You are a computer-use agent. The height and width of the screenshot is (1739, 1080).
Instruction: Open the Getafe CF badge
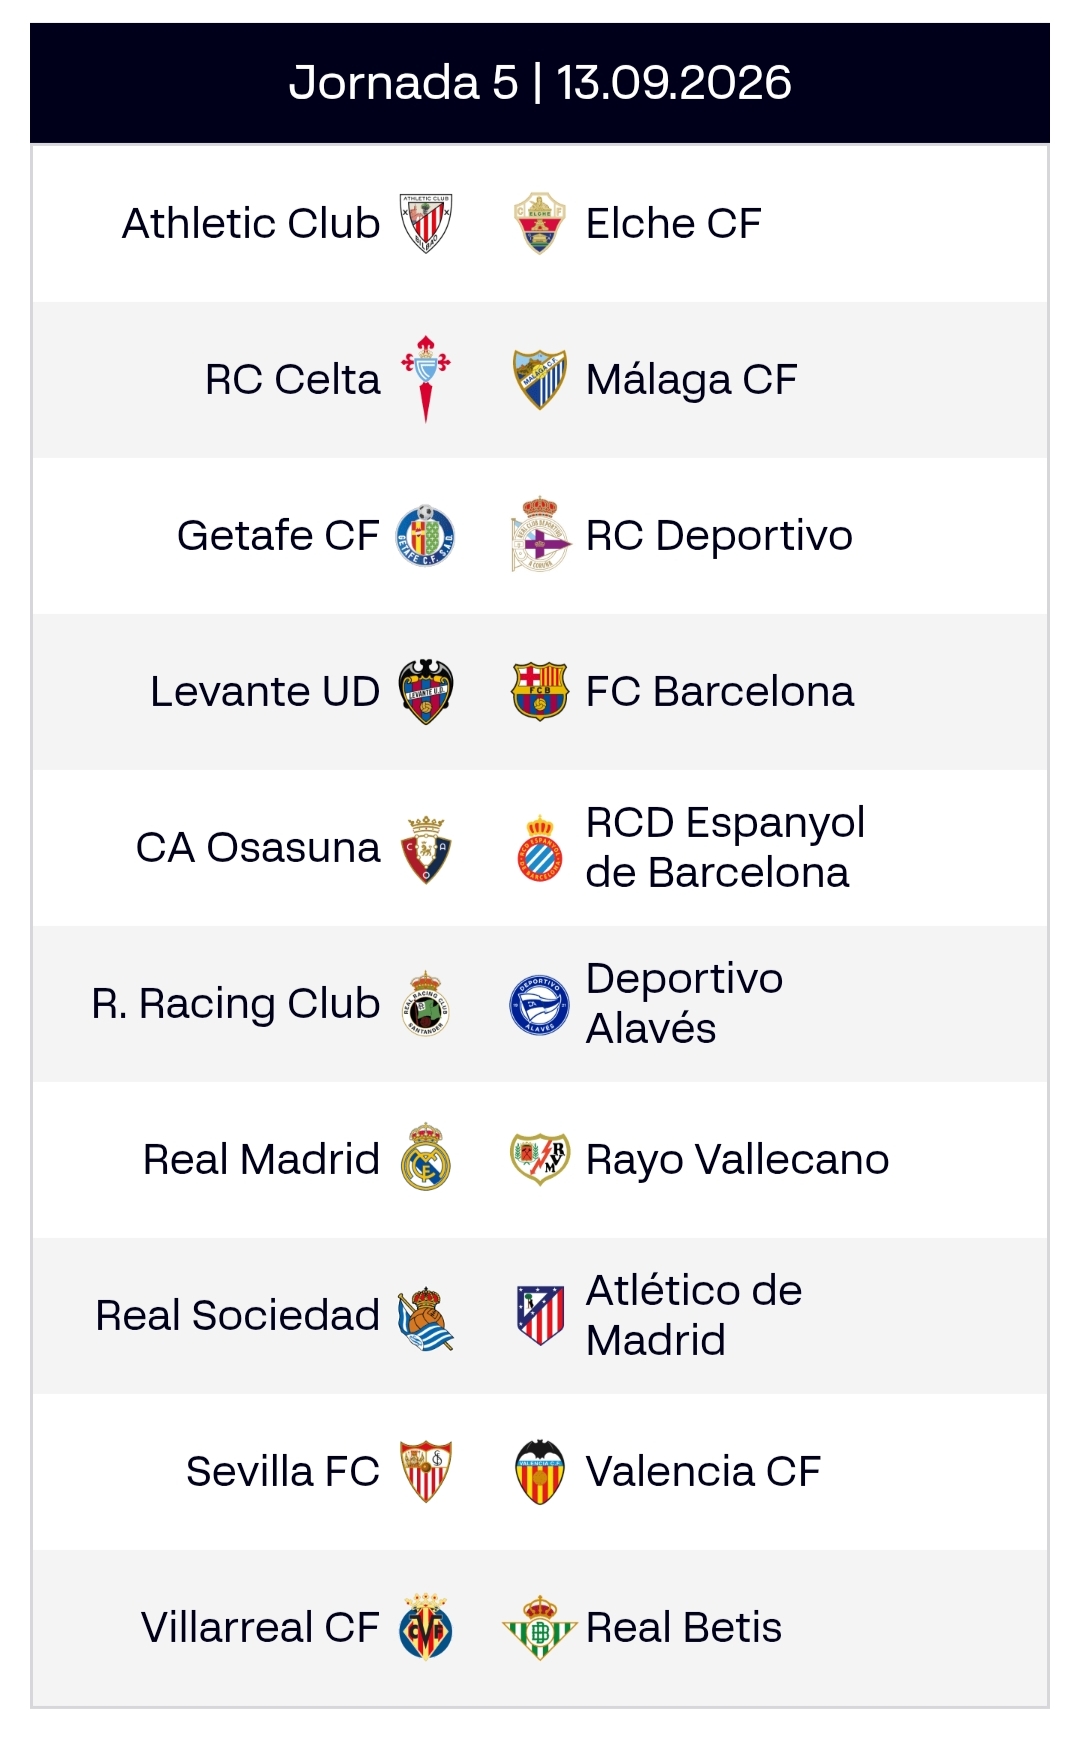point(426,535)
